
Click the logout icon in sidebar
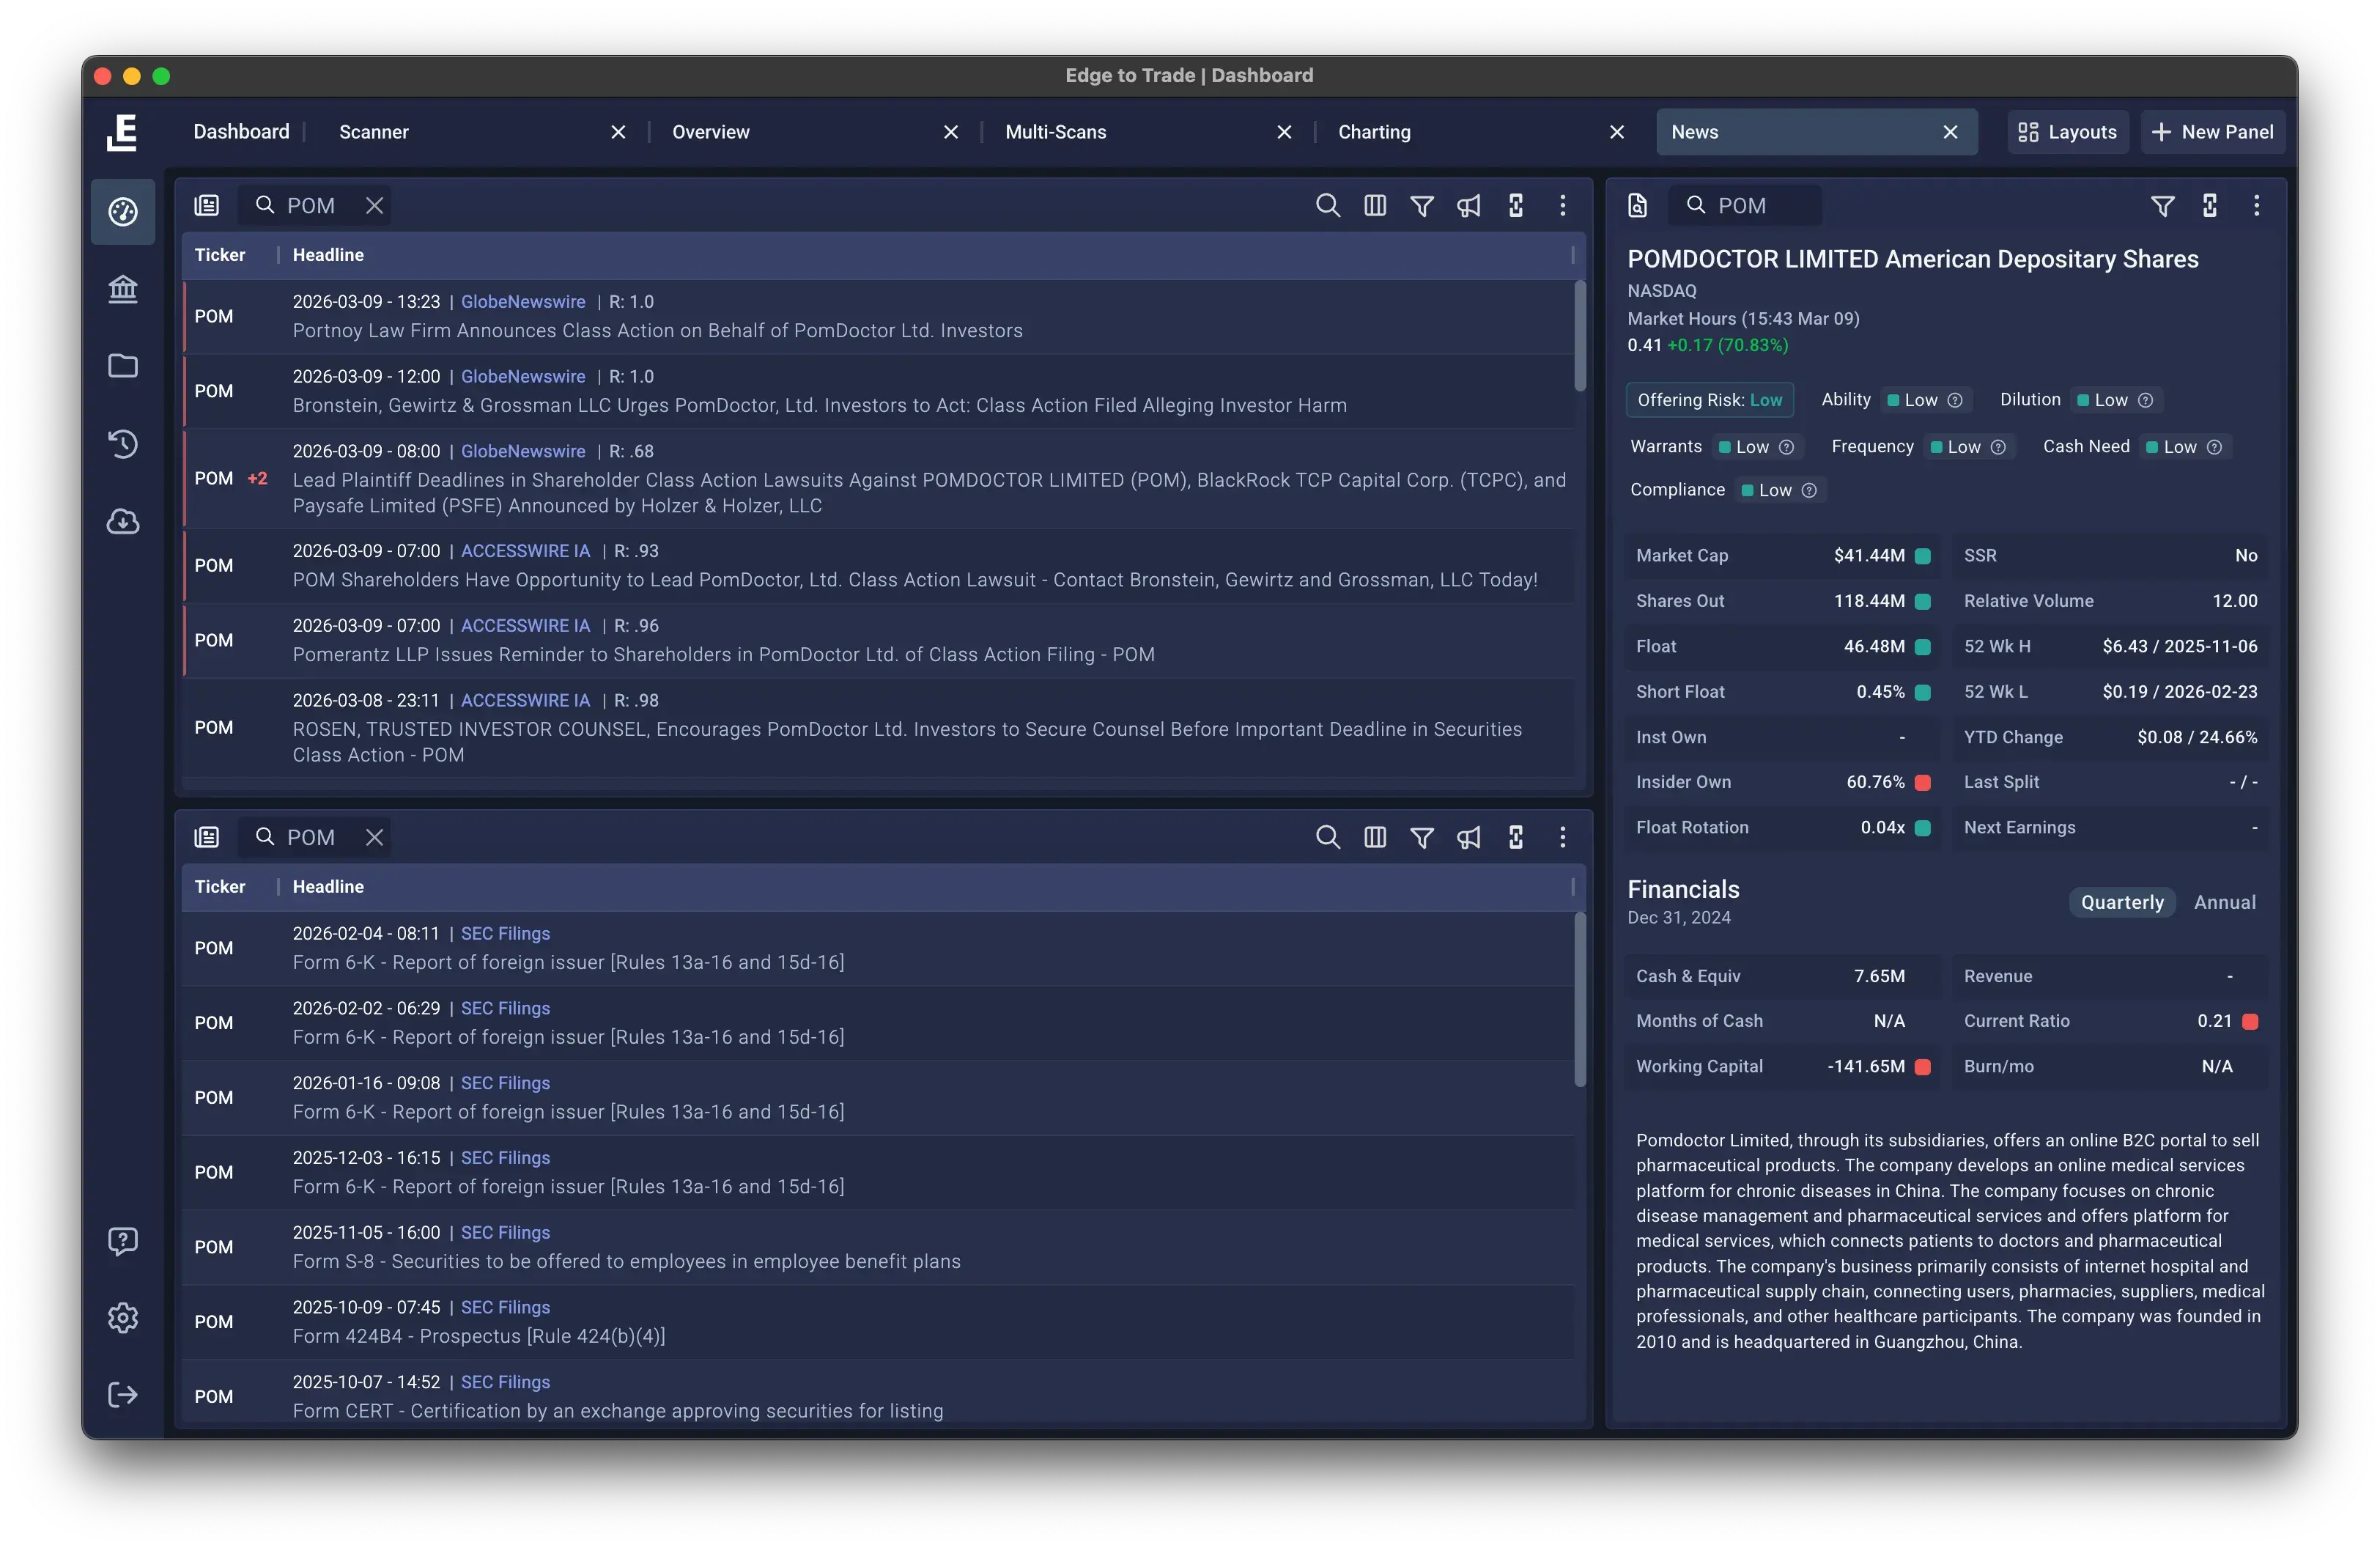click(123, 1395)
